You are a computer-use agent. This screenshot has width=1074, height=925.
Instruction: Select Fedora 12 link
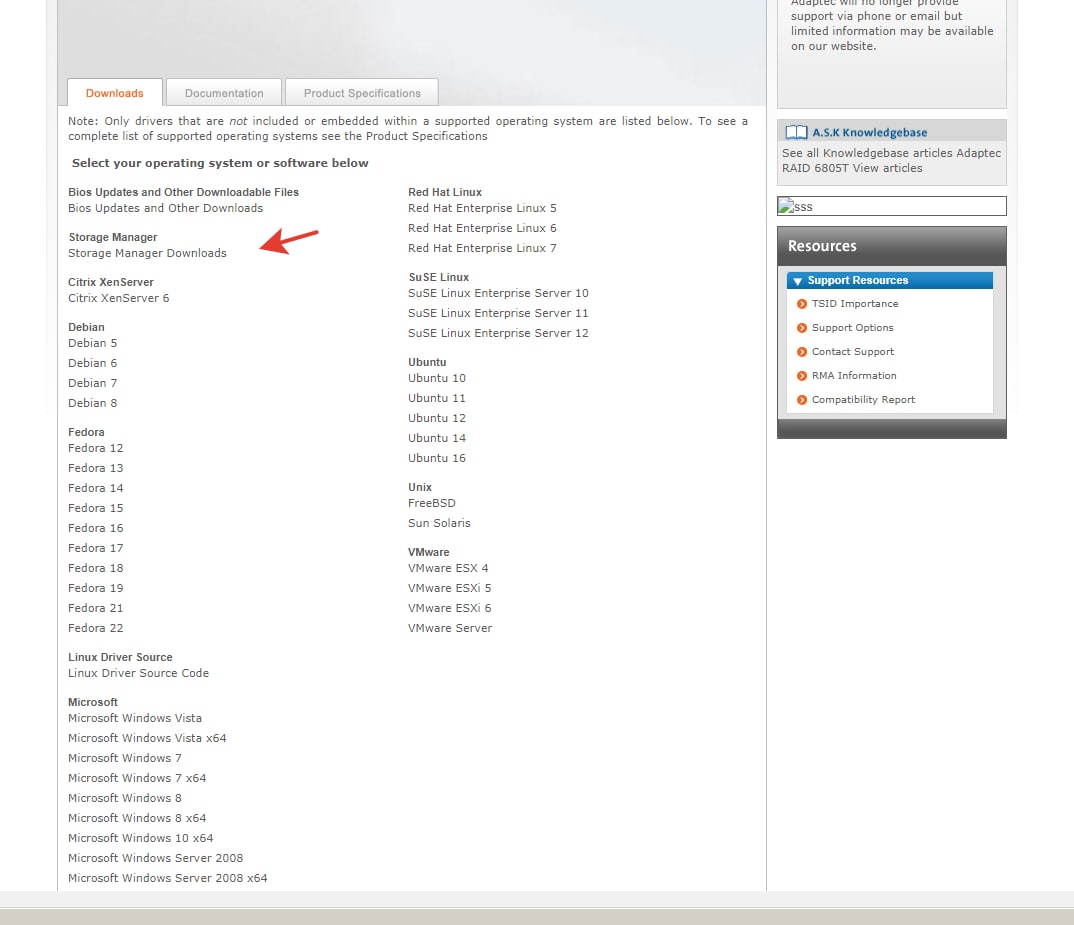(x=95, y=447)
